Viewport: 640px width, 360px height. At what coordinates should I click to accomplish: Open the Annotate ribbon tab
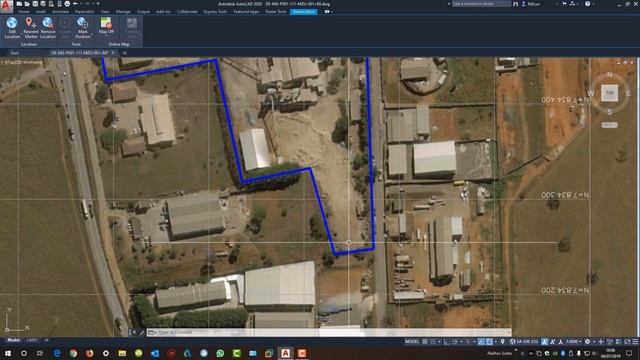(x=60, y=12)
